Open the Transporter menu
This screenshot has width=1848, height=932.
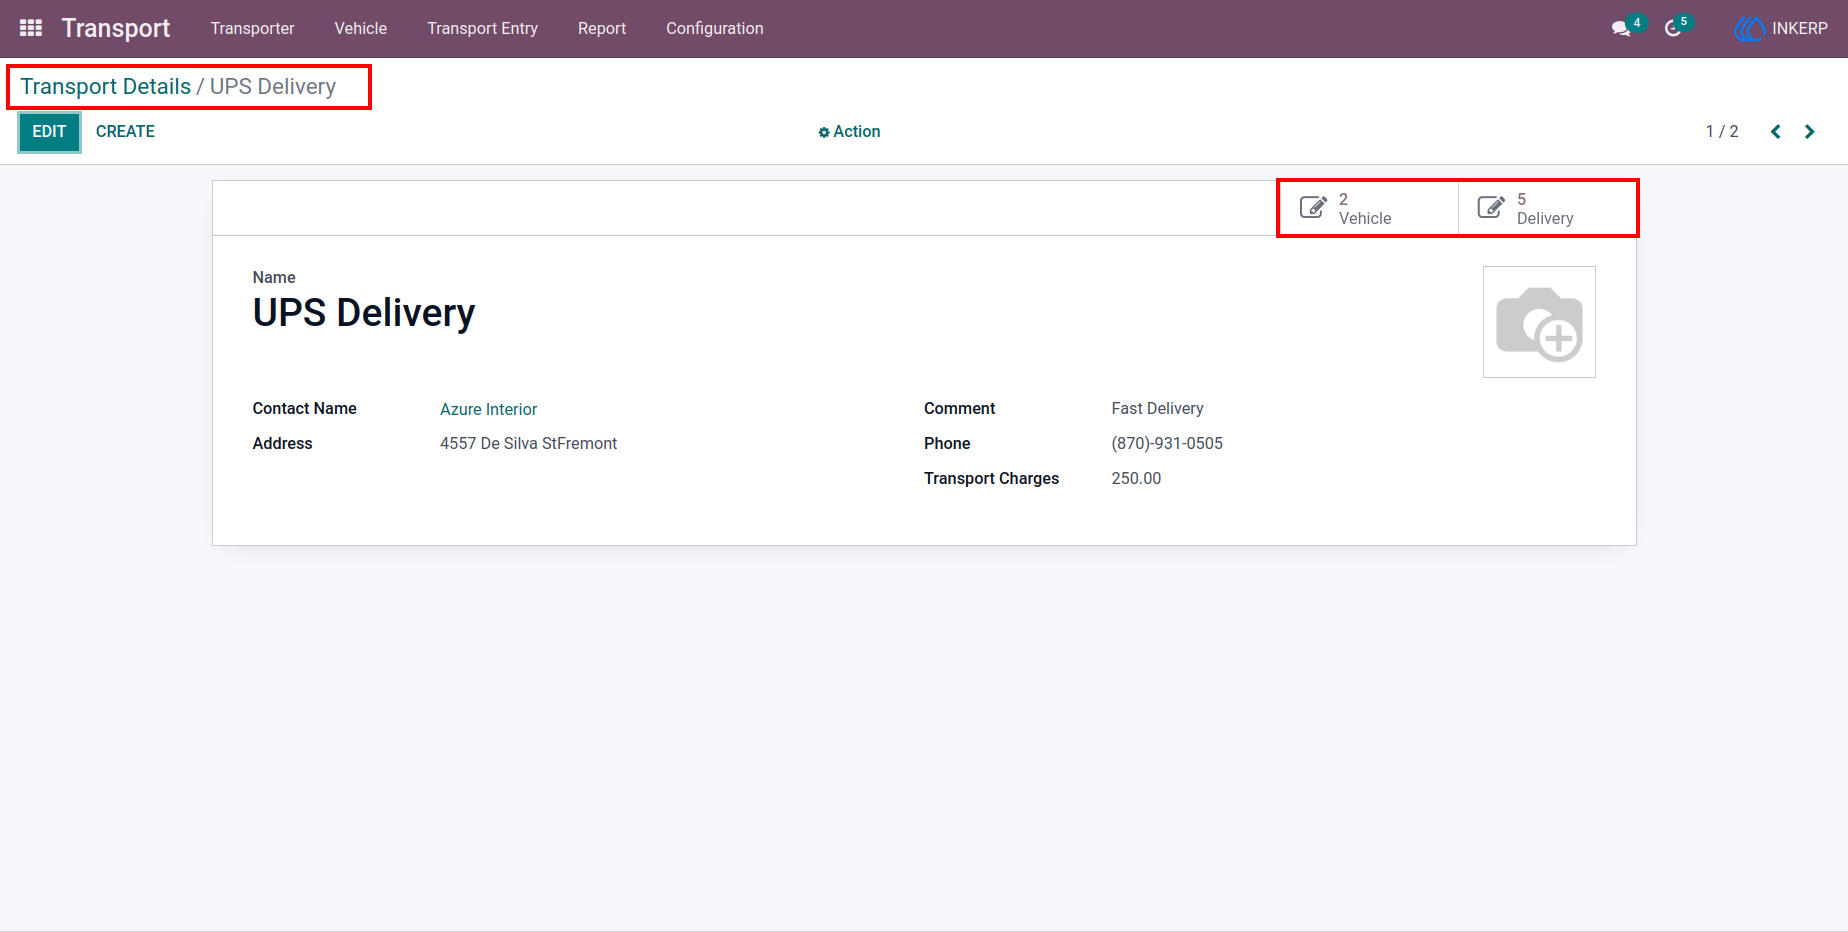click(252, 29)
